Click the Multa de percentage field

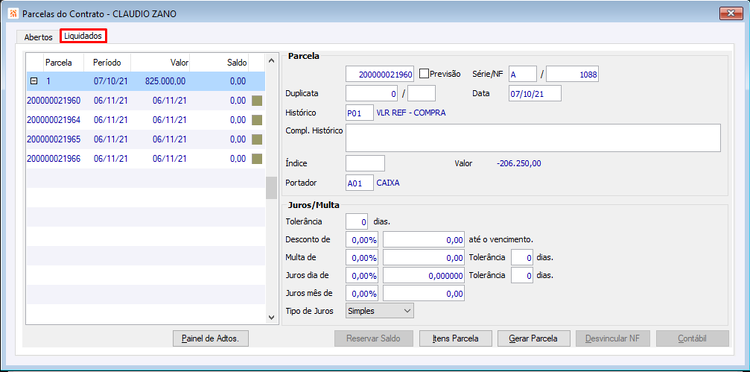click(362, 258)
